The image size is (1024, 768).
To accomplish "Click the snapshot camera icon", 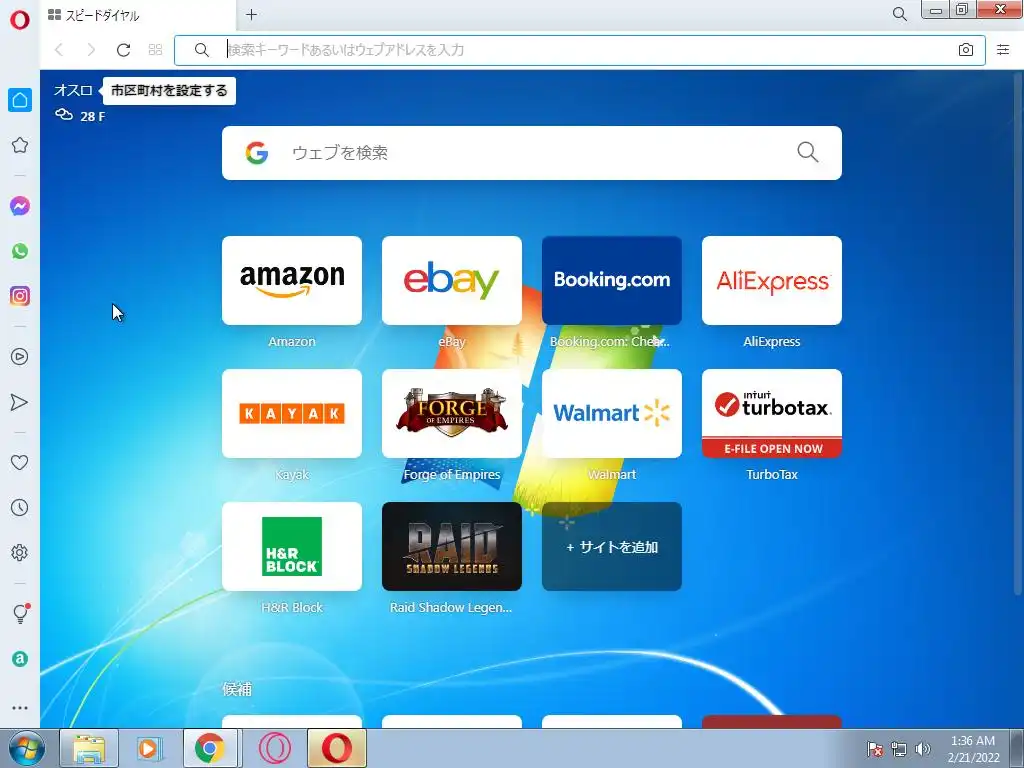I will [966, 50].
